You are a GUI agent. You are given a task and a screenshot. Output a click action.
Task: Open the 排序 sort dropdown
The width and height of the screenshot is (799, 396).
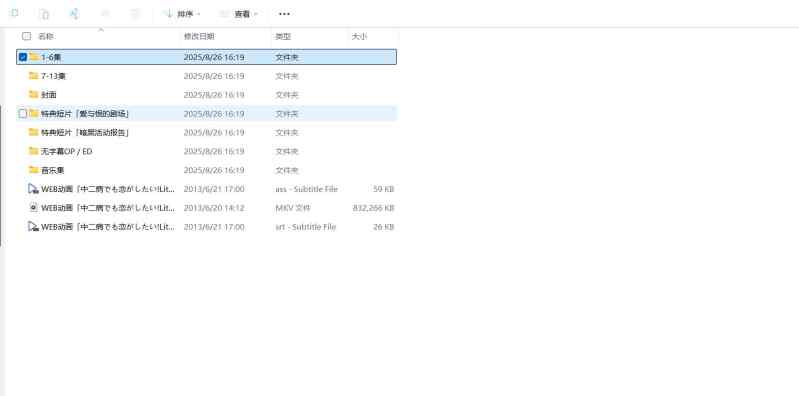pos(182,14)
